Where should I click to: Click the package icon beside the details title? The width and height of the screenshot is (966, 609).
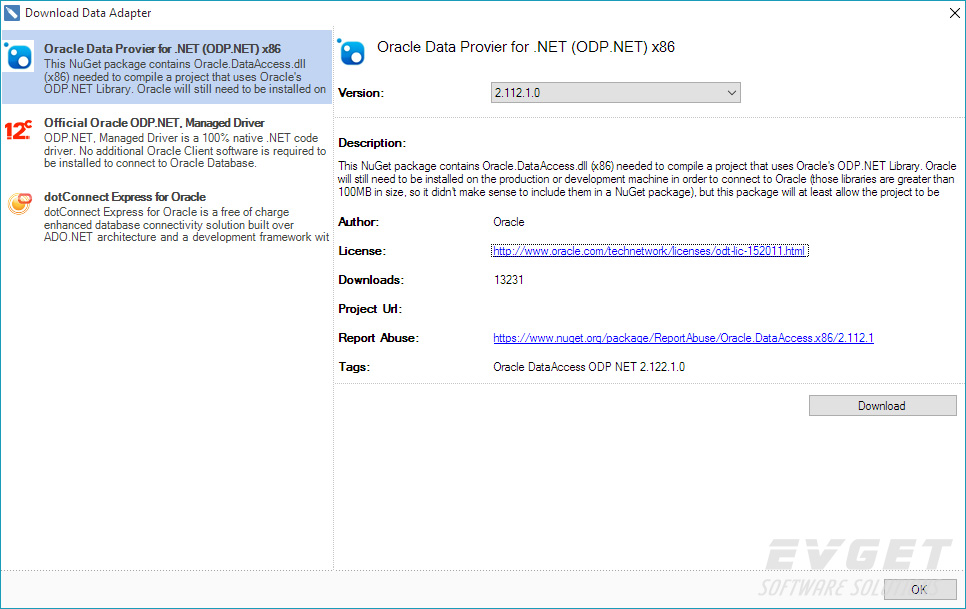click(352, 52)
